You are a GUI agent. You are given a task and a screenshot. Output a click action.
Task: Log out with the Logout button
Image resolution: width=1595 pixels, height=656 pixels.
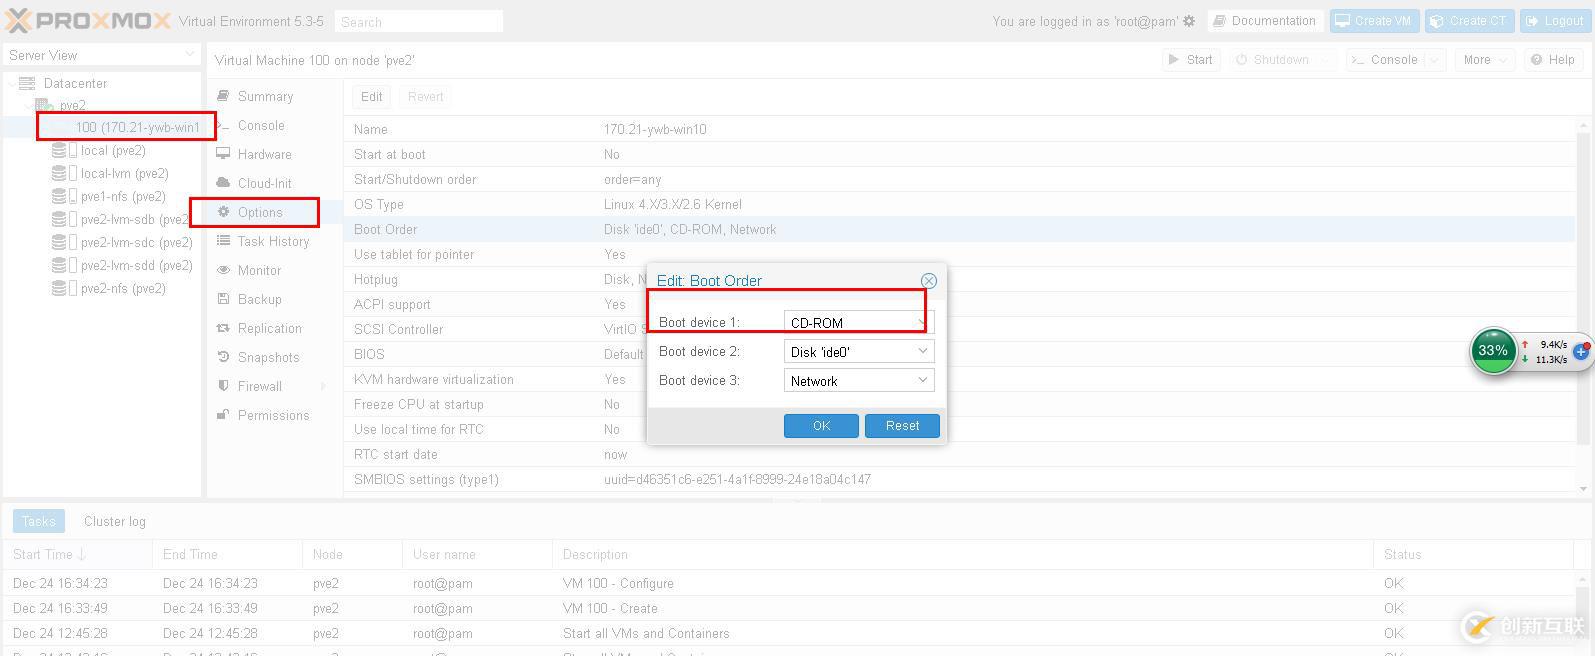(x=1555, y=21)
